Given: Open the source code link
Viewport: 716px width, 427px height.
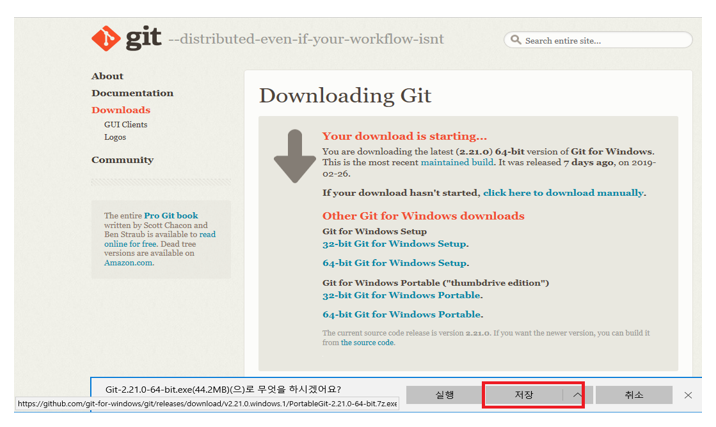Looking at the screenshot, I should point(367,343).
